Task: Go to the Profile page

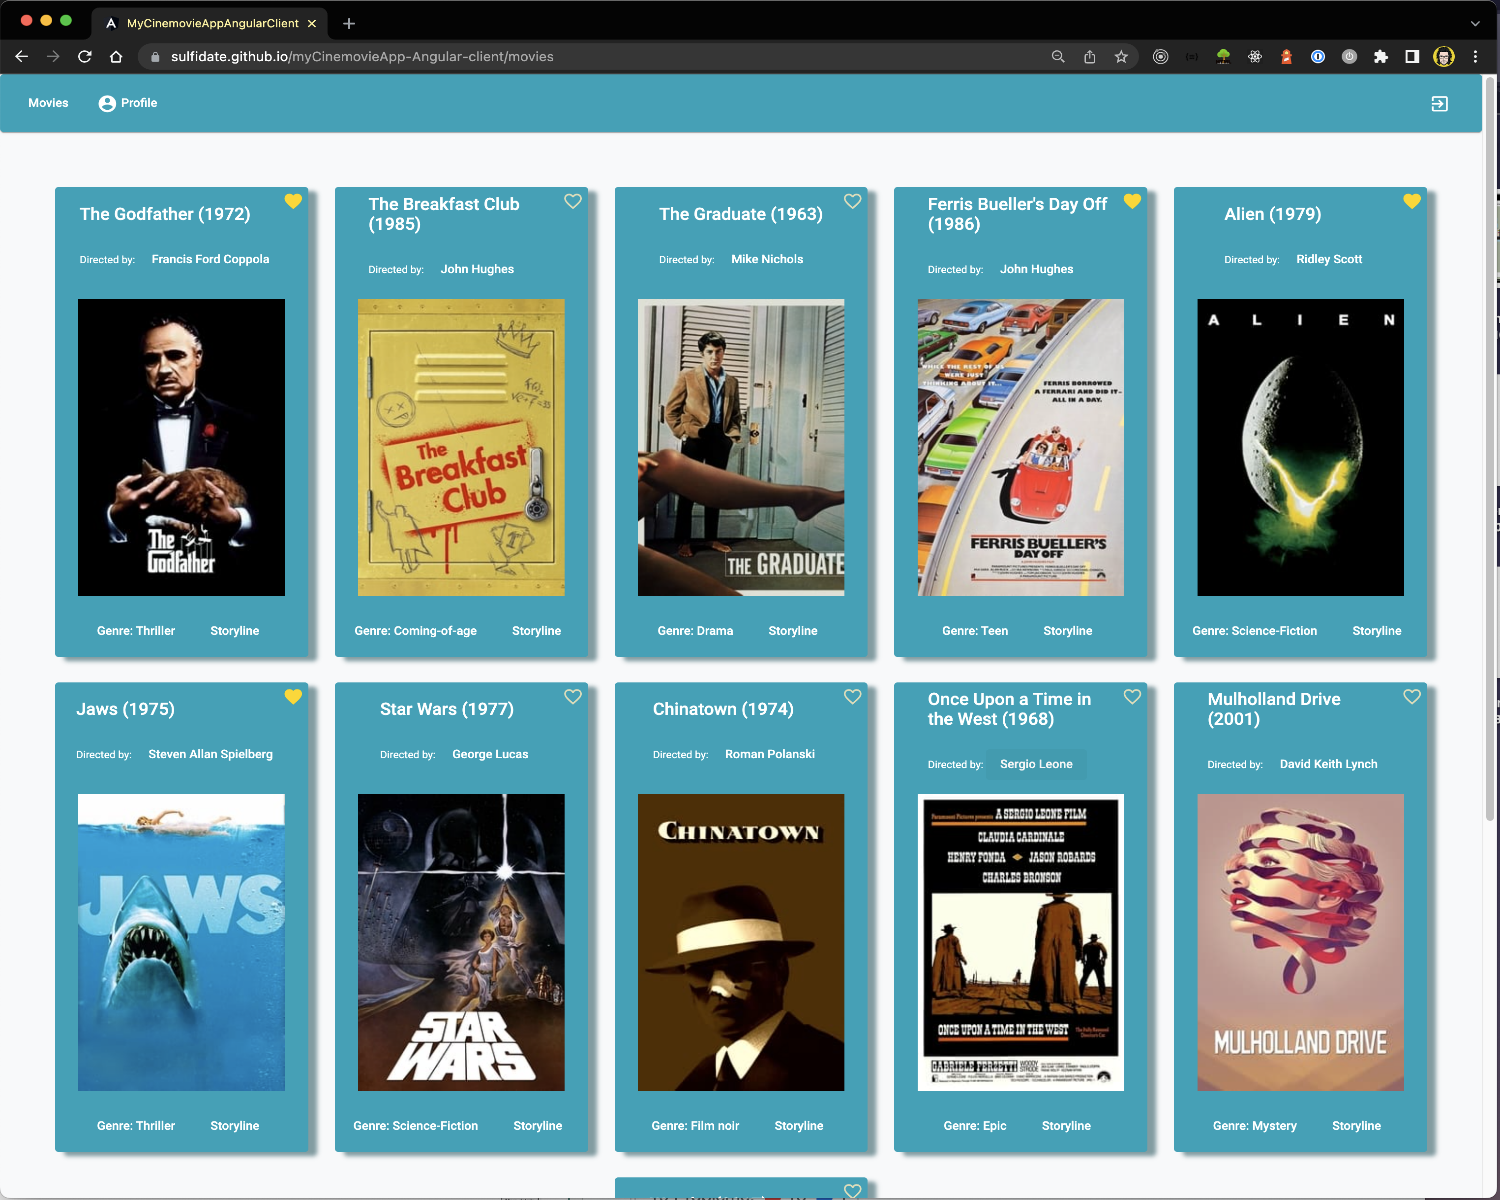Action: click(x=128, y=103)
